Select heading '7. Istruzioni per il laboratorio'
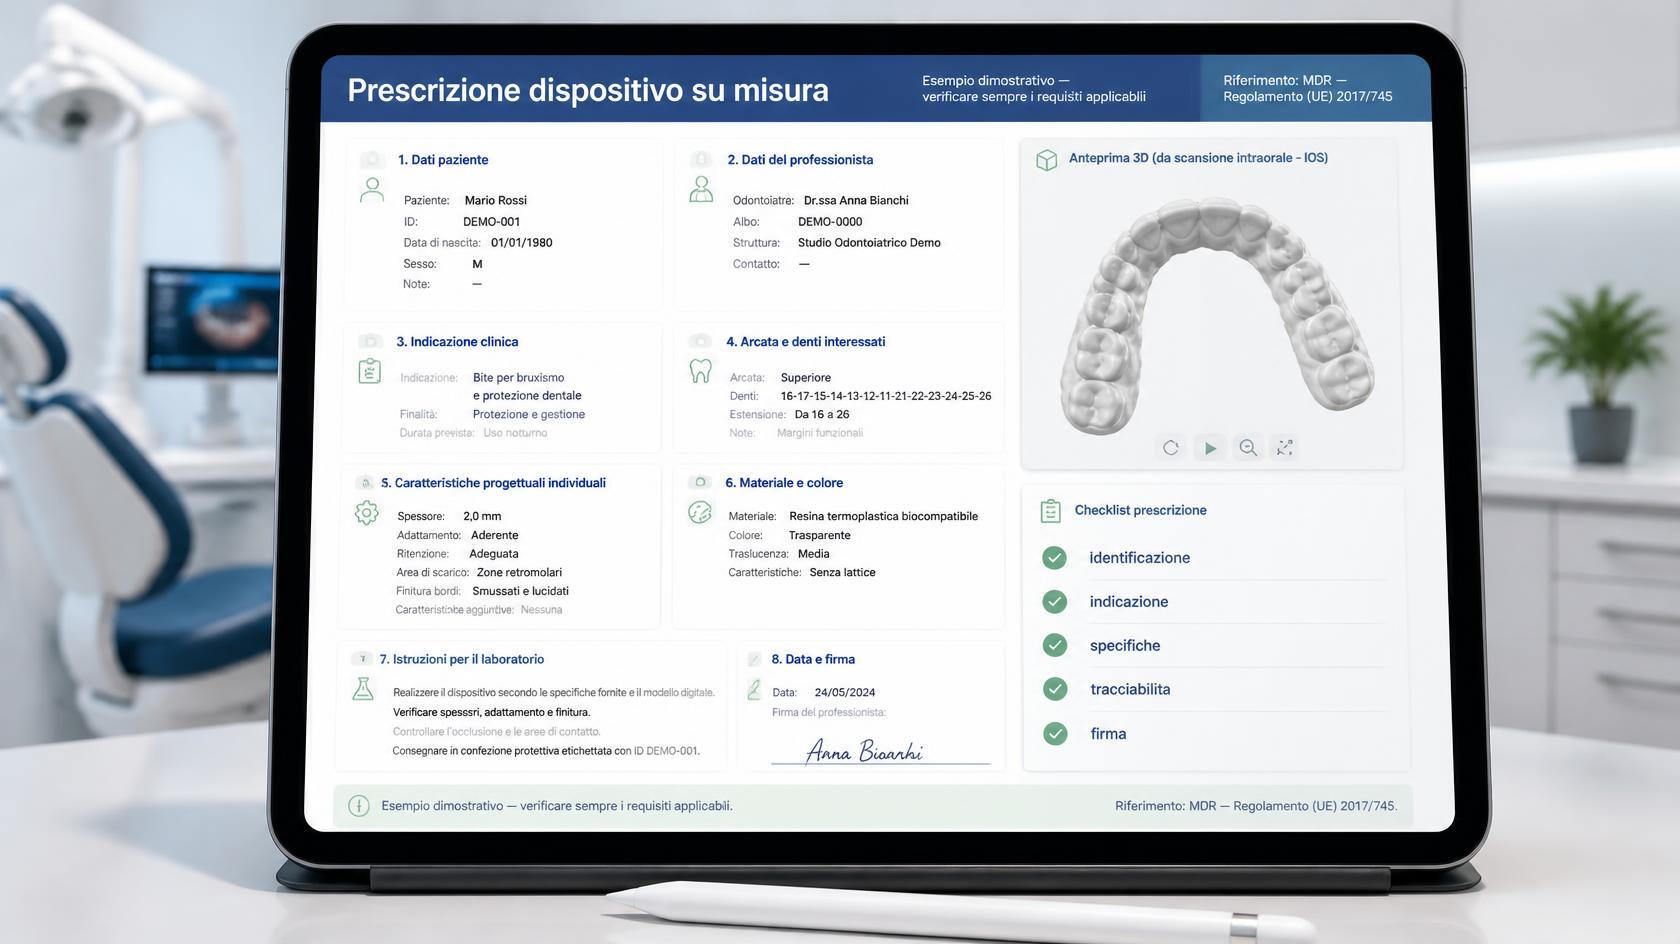 [x=462, y=660]
